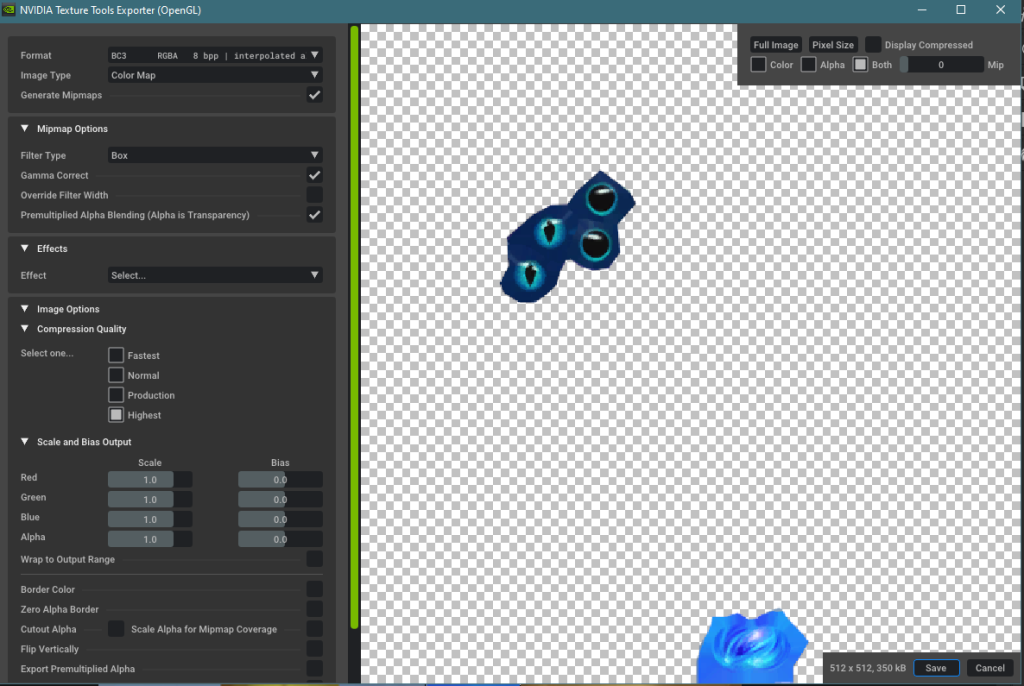Collapse the Compression Quality section
The image size is (1024, 686).
point(25,329)
